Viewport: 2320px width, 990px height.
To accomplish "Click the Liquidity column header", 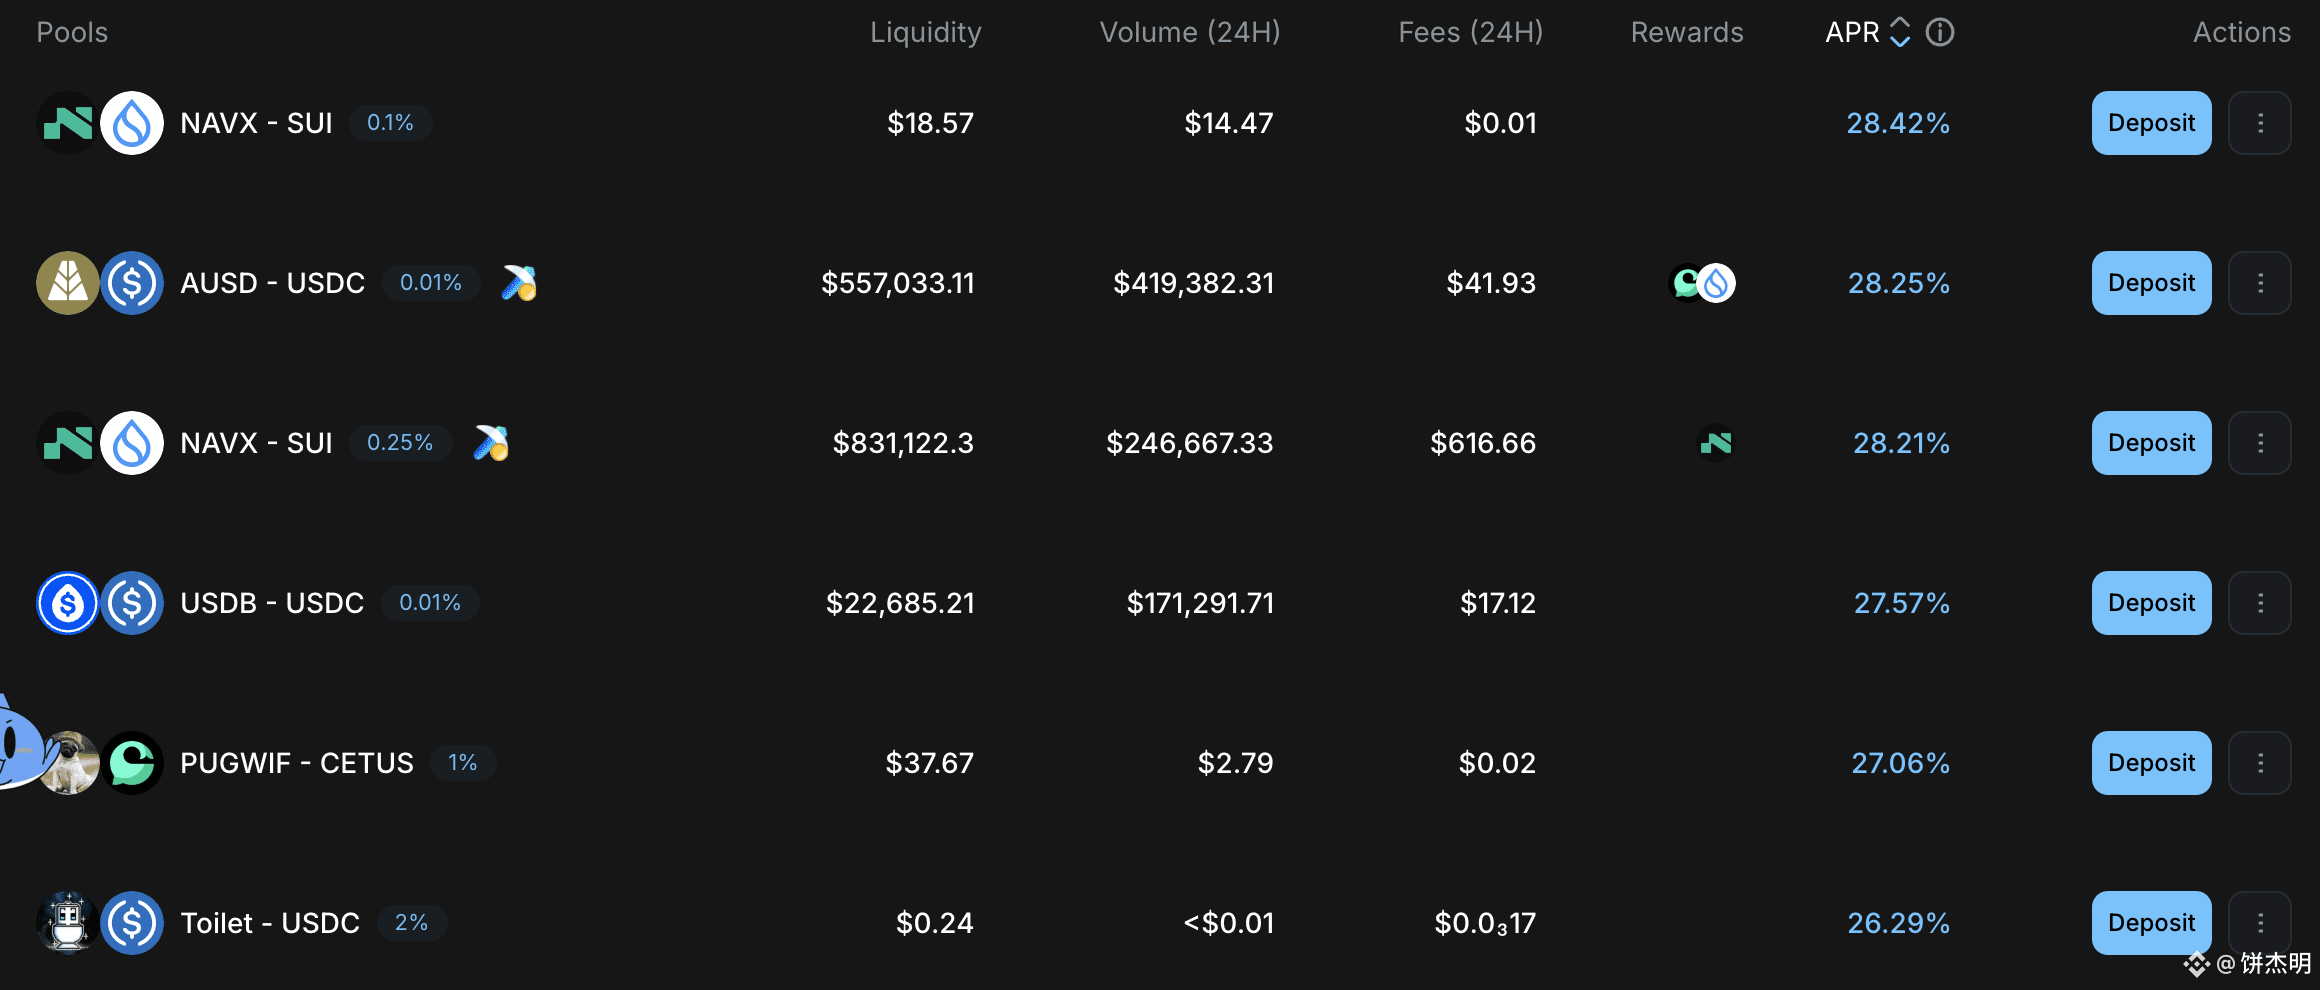I will [925, 33].
